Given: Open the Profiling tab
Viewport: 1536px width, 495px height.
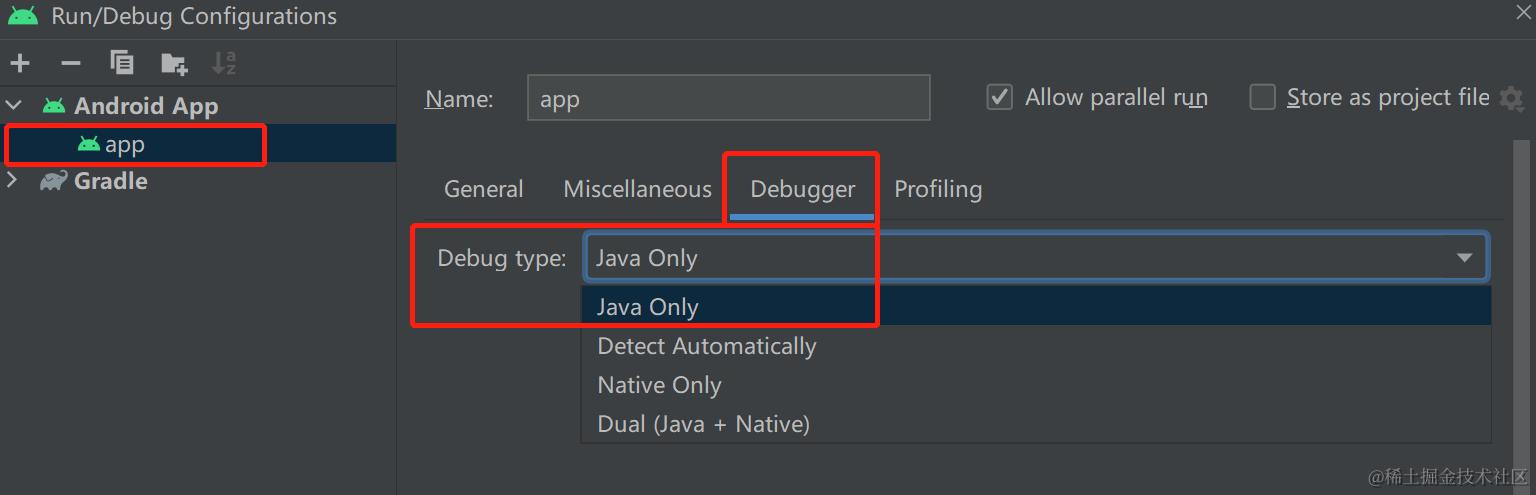Looking at the screenshot, I should 938,189.
